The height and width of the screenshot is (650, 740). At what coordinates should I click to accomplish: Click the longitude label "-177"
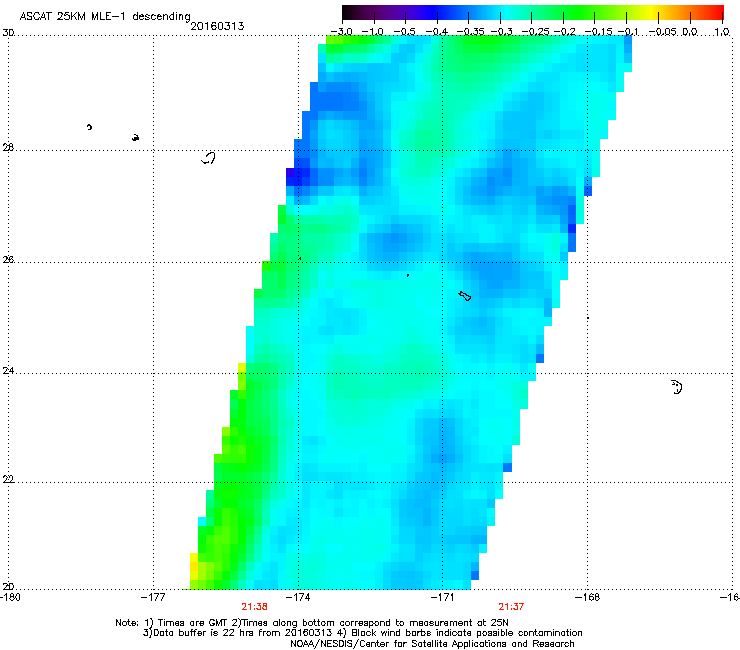point(153,597)
